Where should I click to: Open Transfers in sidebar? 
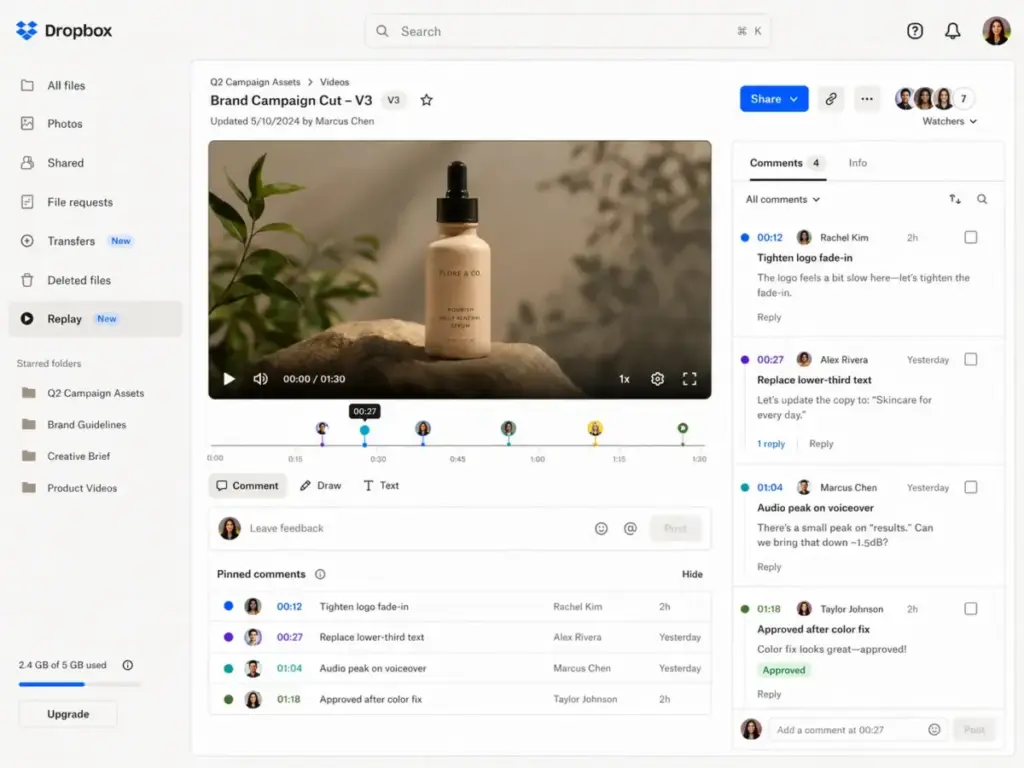[95, 241]
